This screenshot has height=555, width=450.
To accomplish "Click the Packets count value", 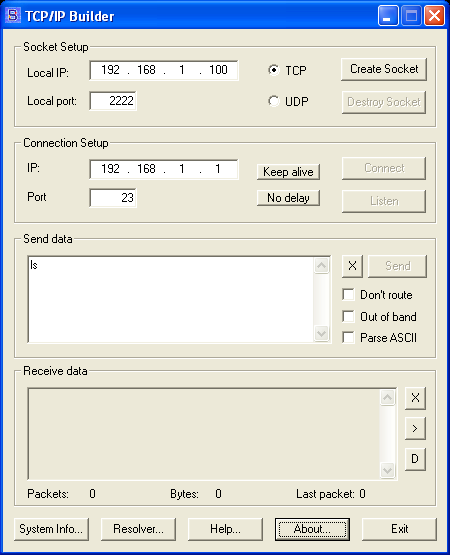I will point(92,494).
